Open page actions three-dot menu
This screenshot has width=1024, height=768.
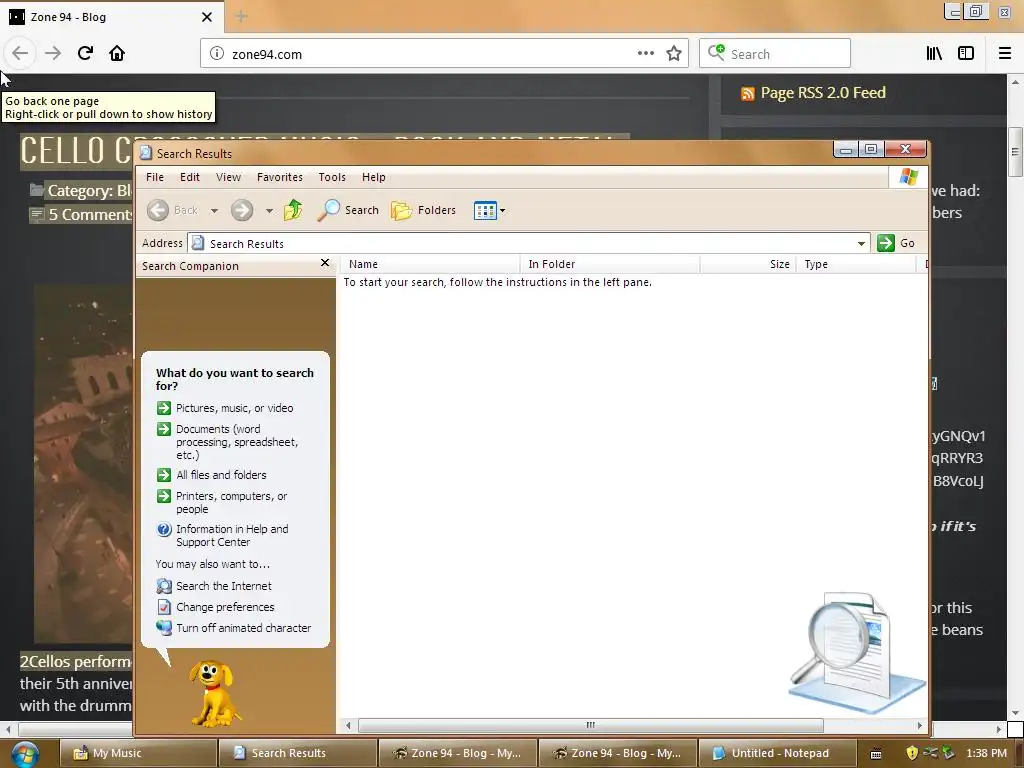click(645, 54)
